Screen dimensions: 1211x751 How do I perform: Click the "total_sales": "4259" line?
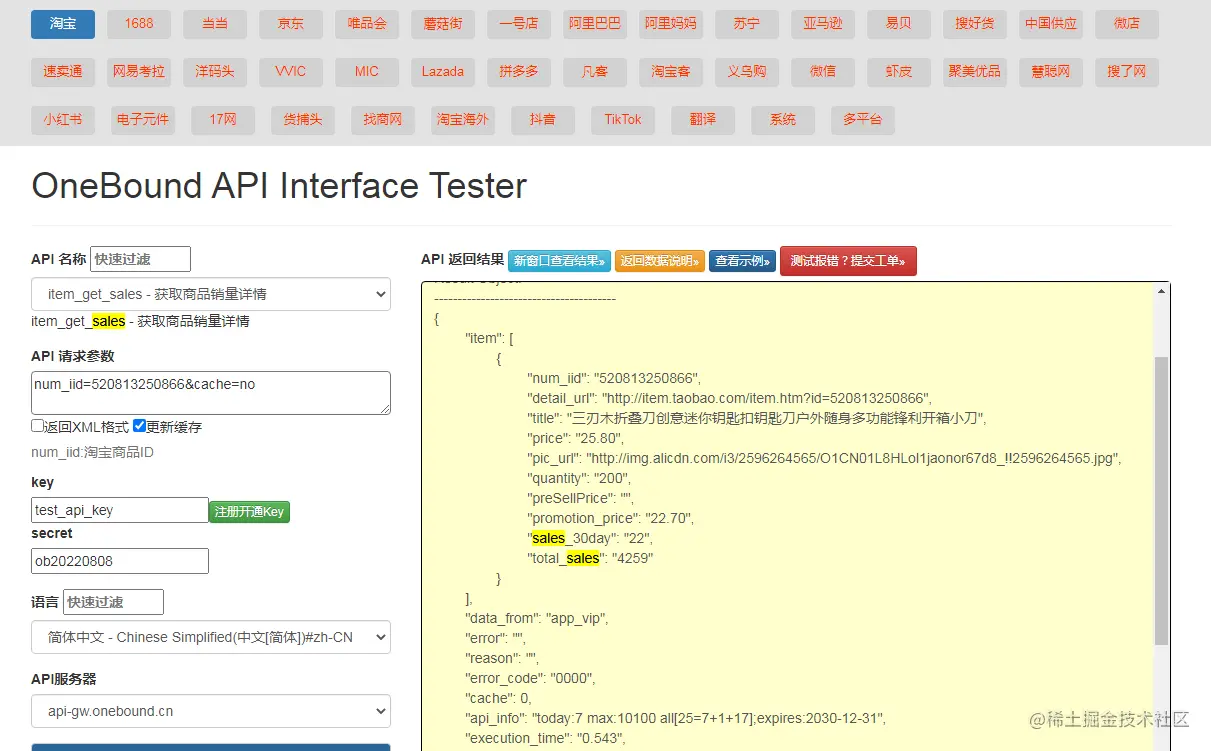point(590,558)
